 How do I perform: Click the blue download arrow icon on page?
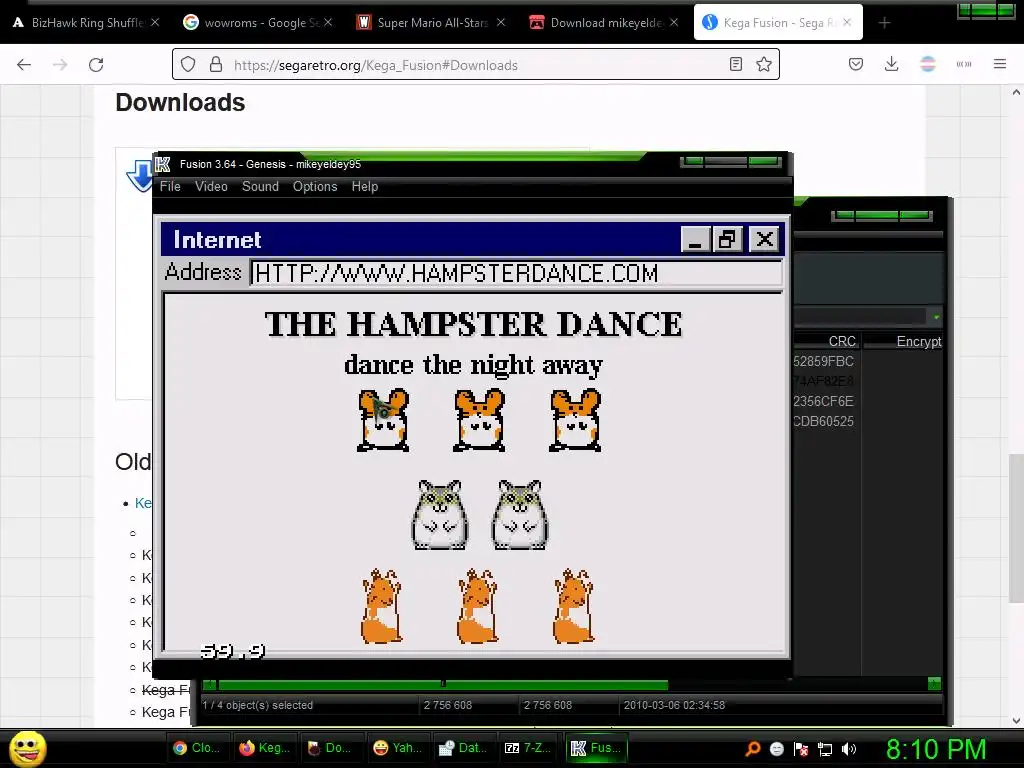[139, 175]
